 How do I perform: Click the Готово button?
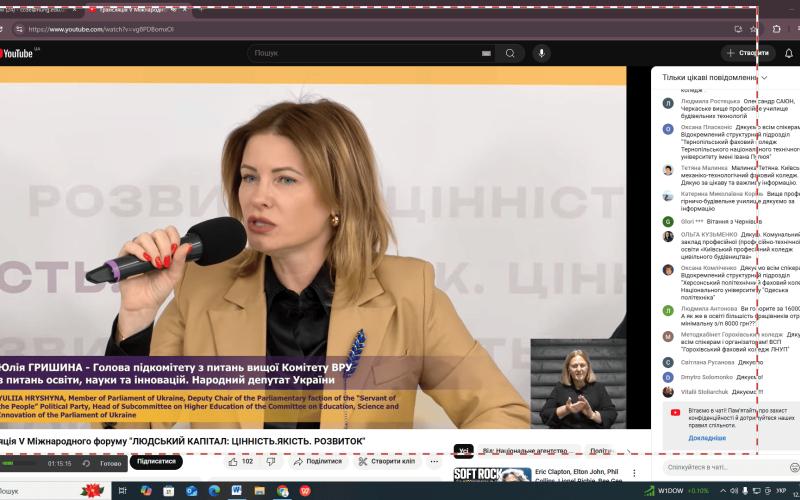click(111, 464)
